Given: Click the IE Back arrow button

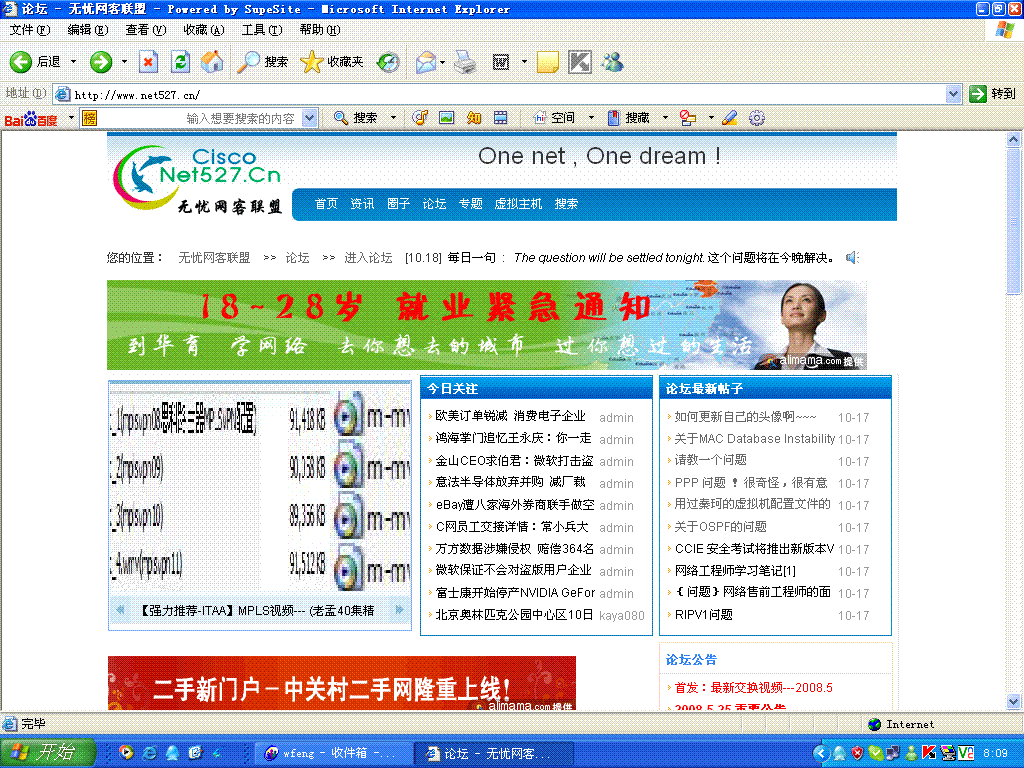Looking at the screenshot, I should [21, 62].
